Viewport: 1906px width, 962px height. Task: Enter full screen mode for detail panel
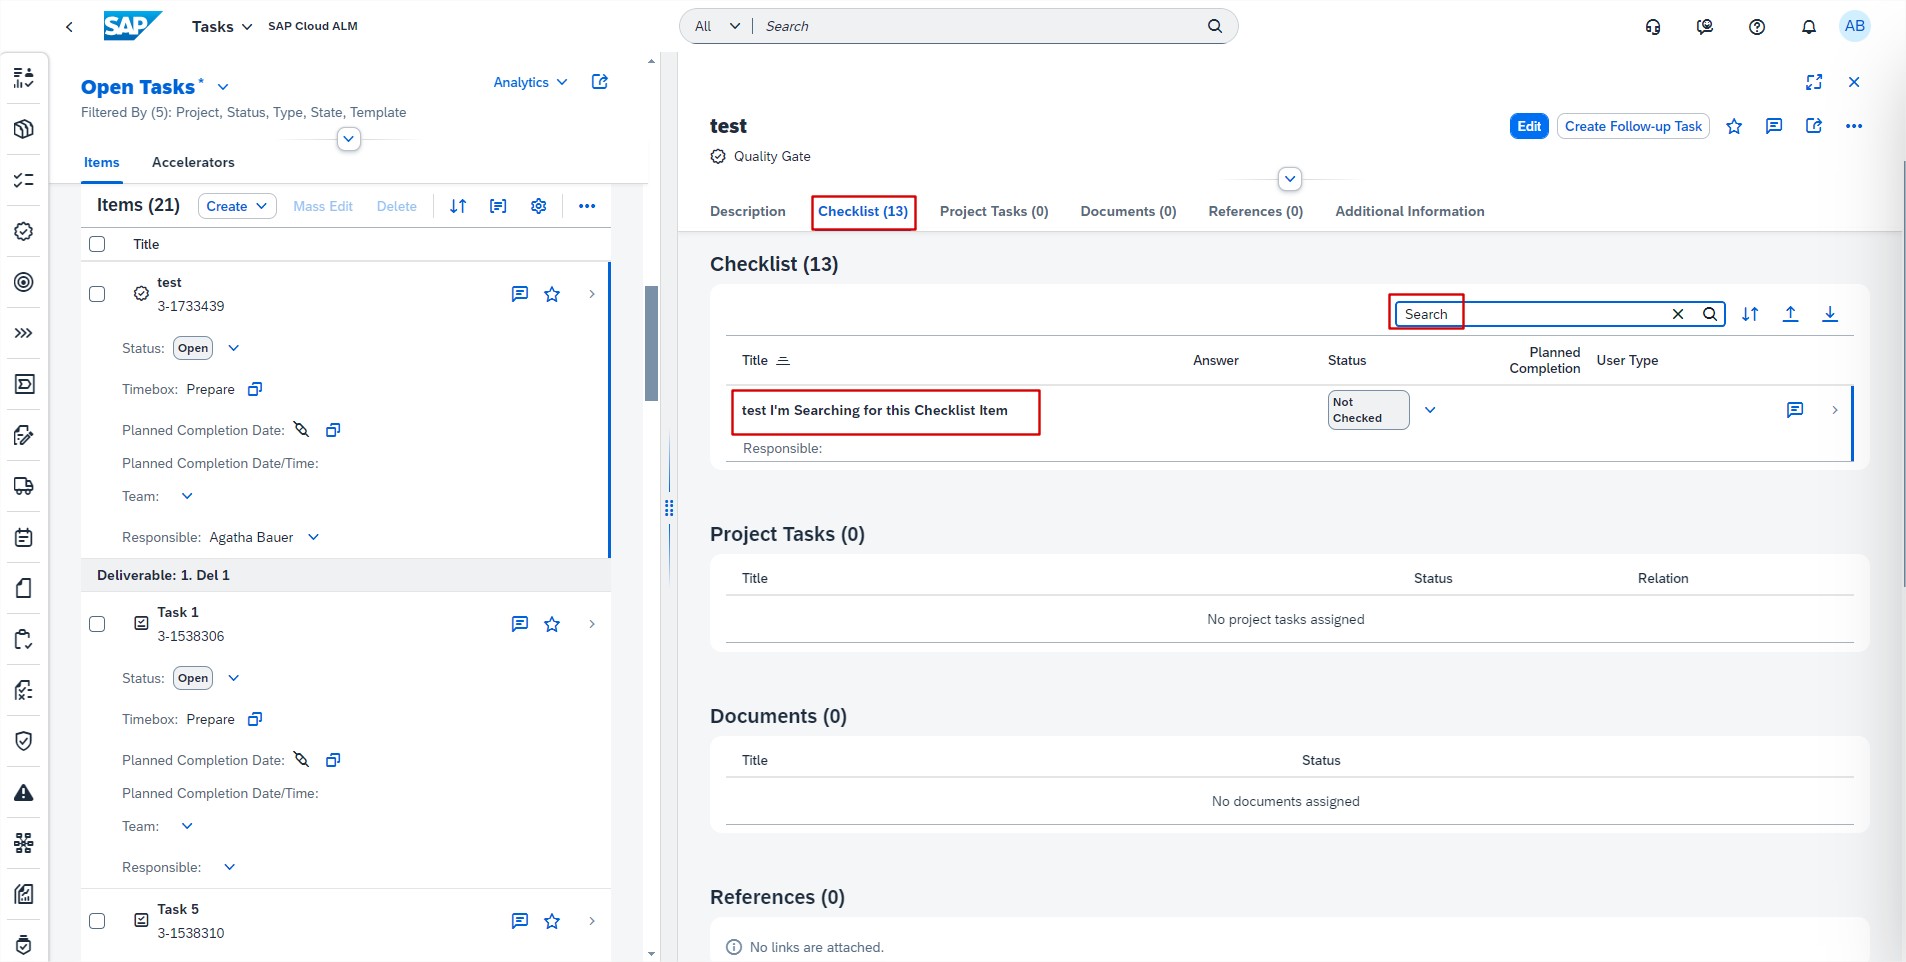coord(1814,82)
